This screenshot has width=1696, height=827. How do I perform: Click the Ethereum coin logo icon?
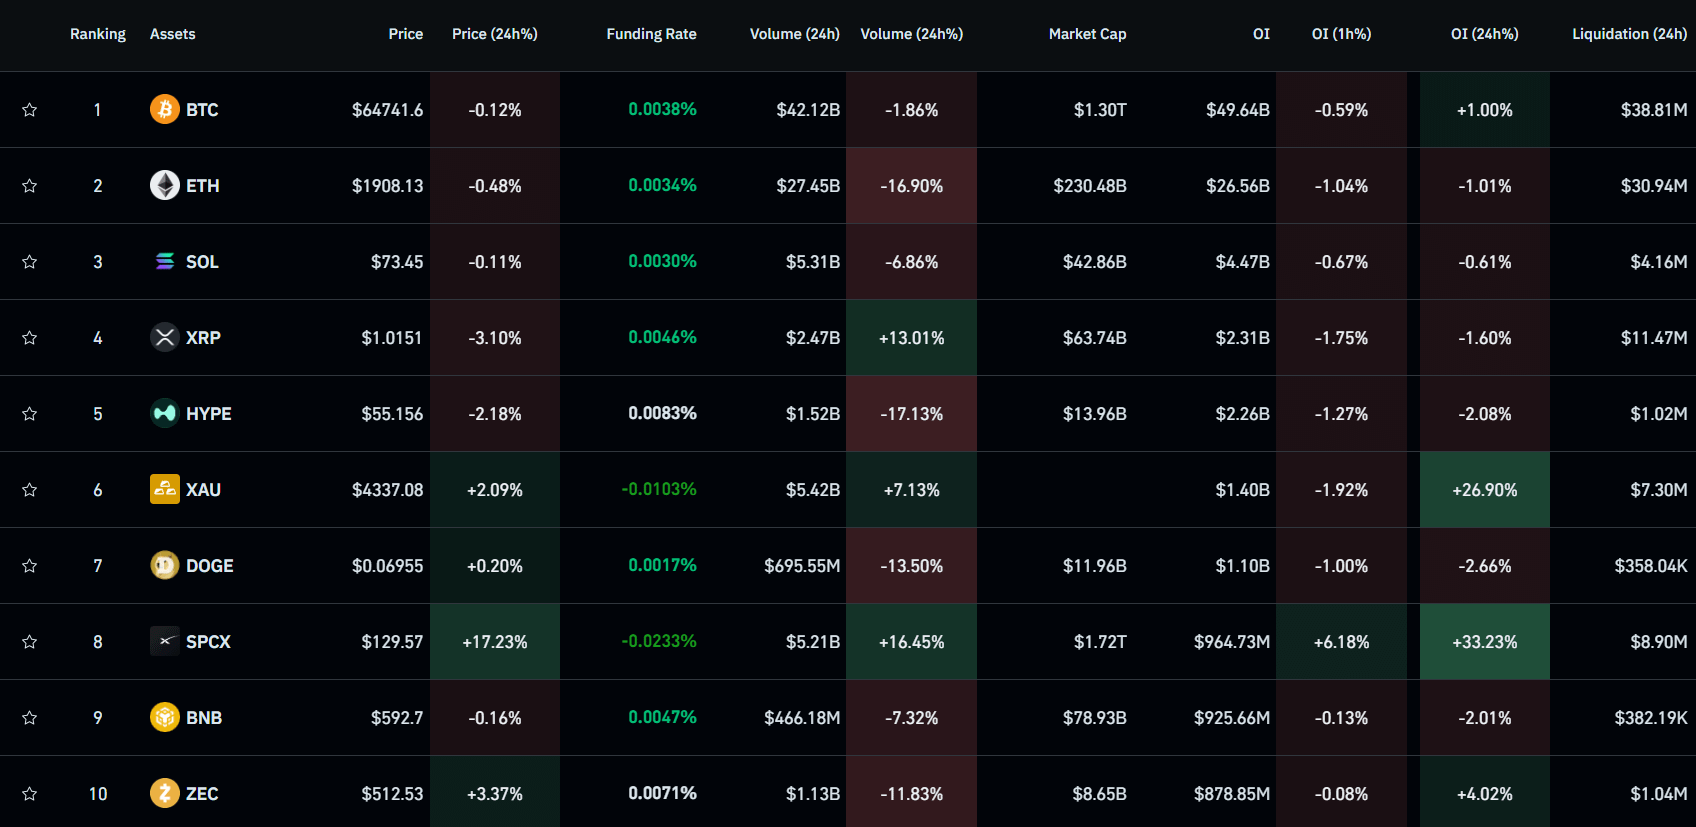coord(165,185)
